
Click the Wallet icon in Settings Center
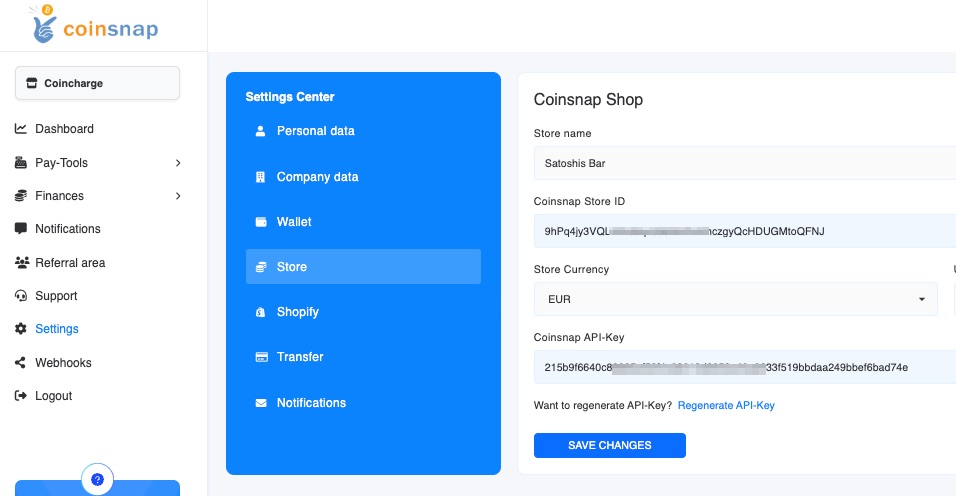pyautogui.click(x=261, y=222)
